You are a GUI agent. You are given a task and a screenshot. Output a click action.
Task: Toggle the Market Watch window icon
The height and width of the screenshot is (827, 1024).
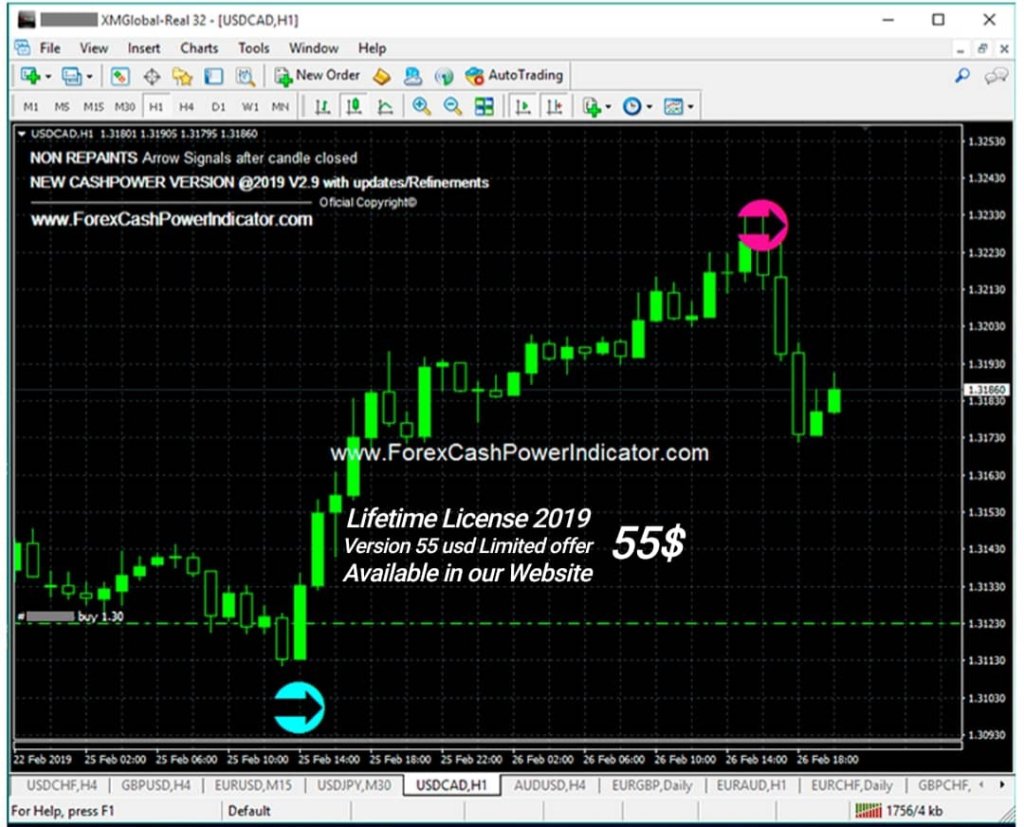(120, 76)
